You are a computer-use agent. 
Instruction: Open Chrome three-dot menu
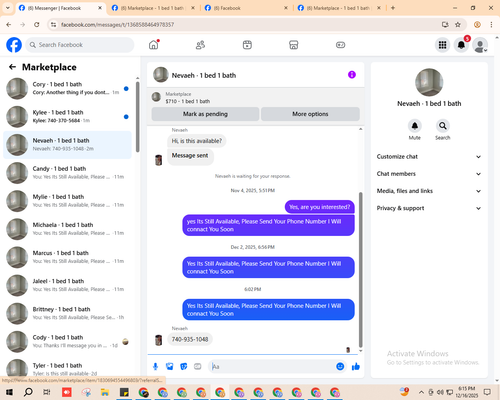491,24
